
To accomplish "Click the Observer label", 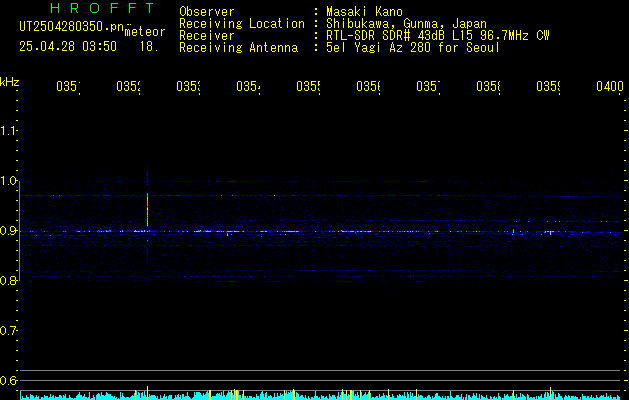I will (207, 12).
